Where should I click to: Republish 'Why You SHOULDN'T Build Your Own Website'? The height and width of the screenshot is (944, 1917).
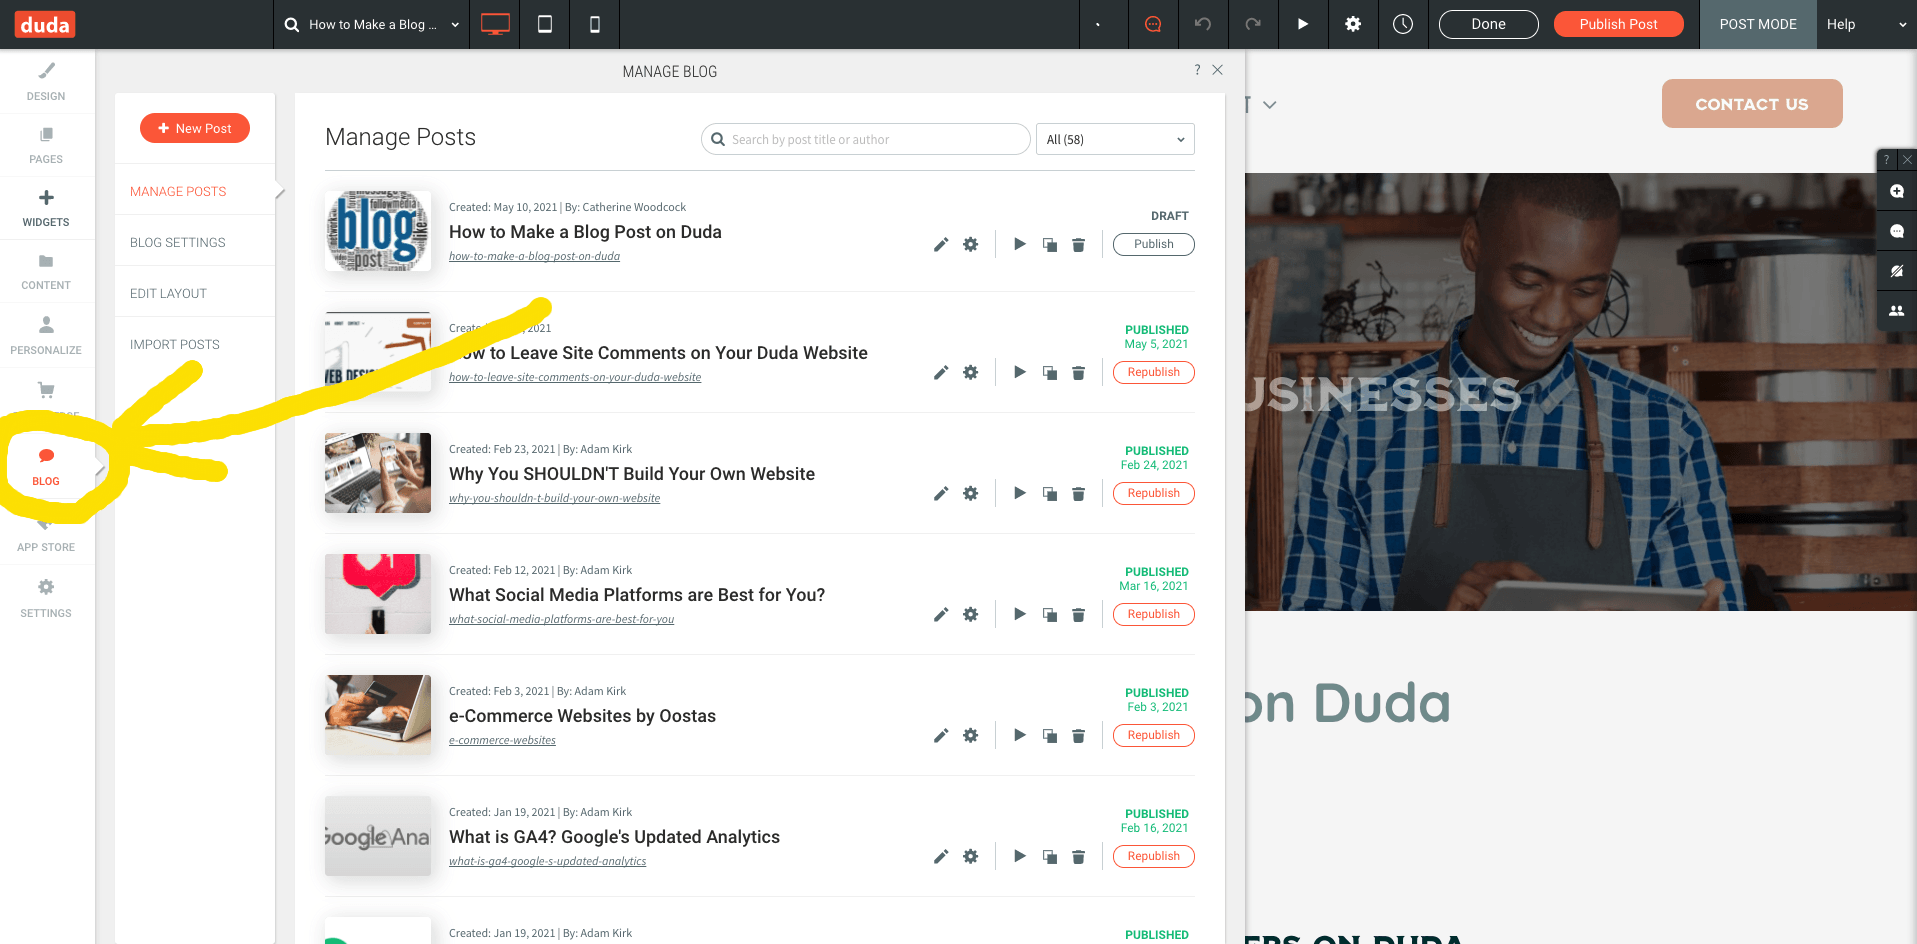coord(1154,493)
